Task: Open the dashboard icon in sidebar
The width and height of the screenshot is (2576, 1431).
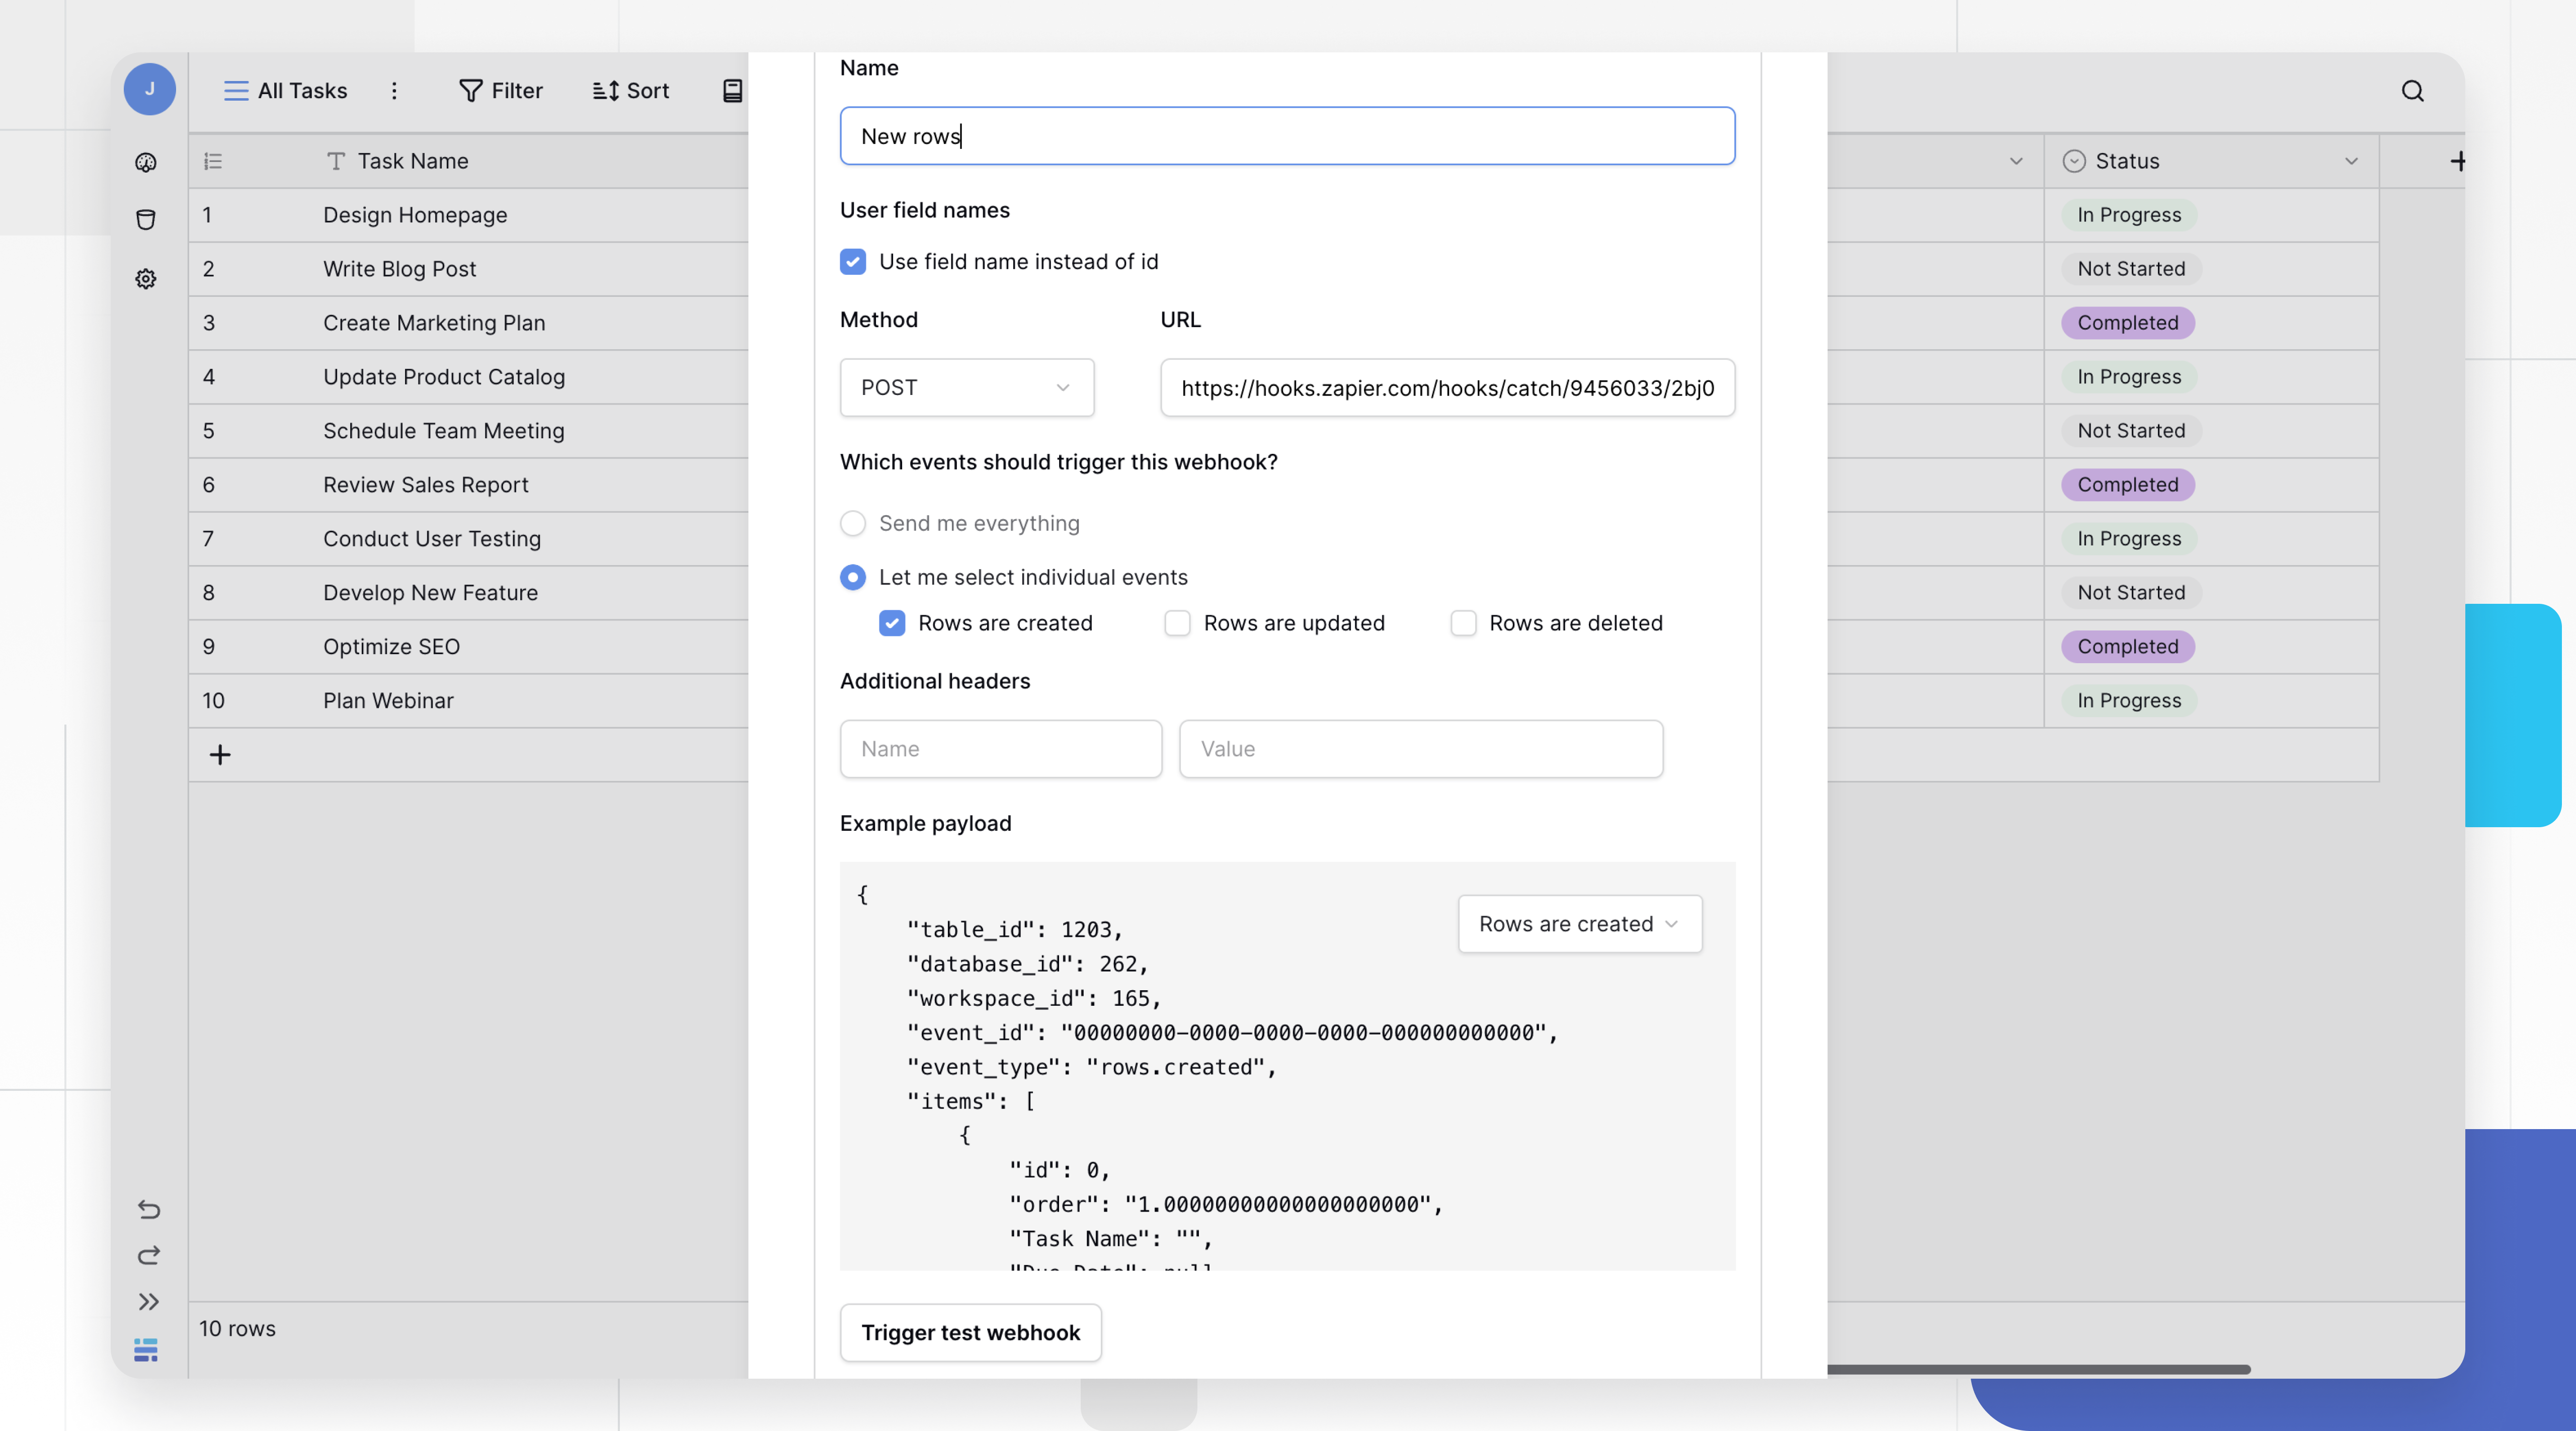Action: pos(146,162)
